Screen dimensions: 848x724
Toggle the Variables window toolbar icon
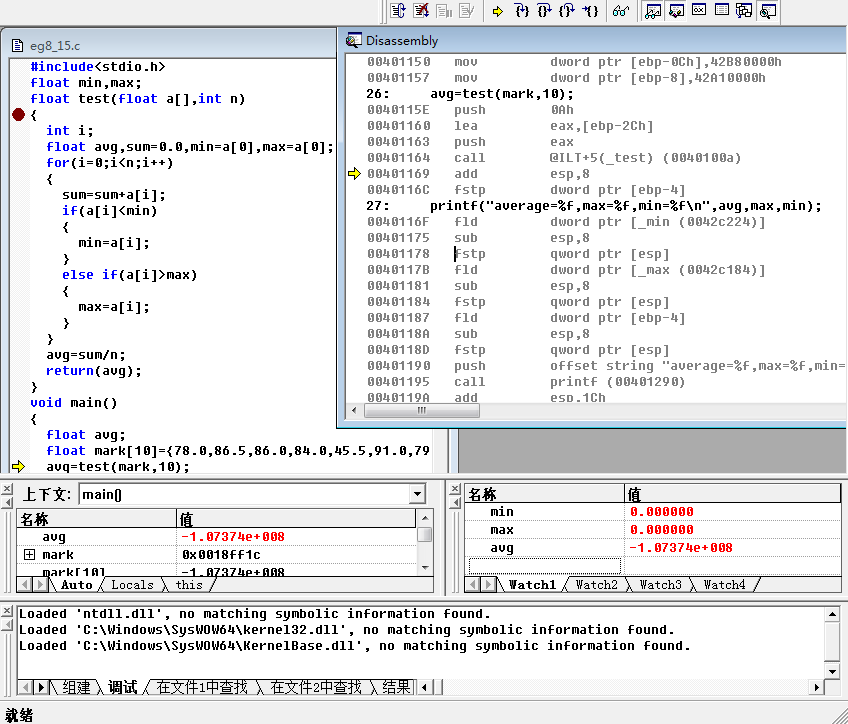[676, 10]
